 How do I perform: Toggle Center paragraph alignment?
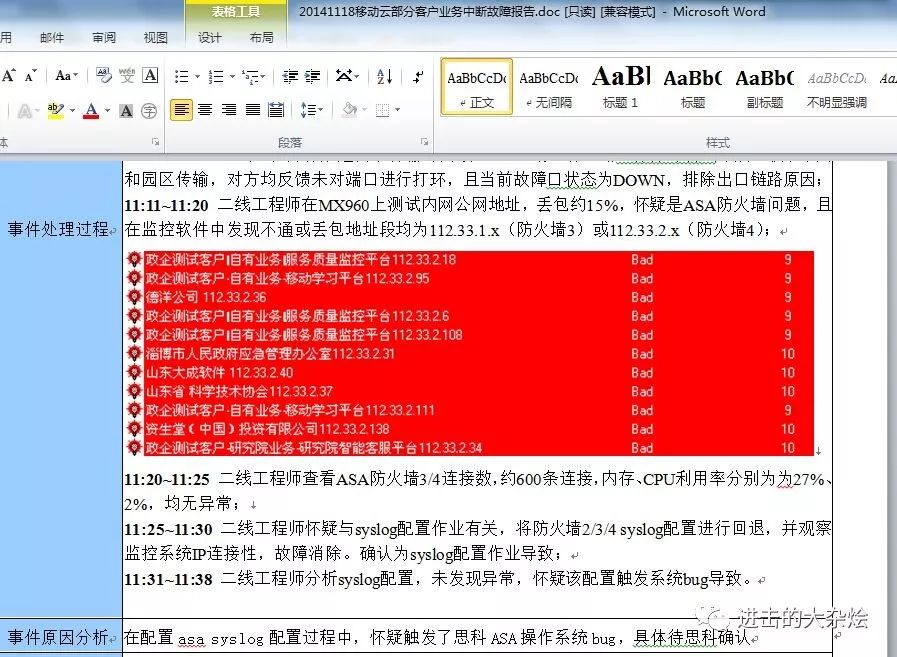pyautogui.click(x=205, y=110)
